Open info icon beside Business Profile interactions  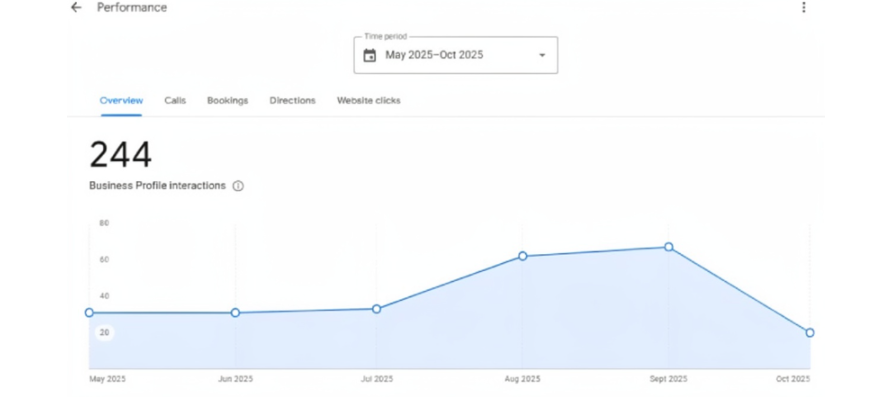coord(238,186)
